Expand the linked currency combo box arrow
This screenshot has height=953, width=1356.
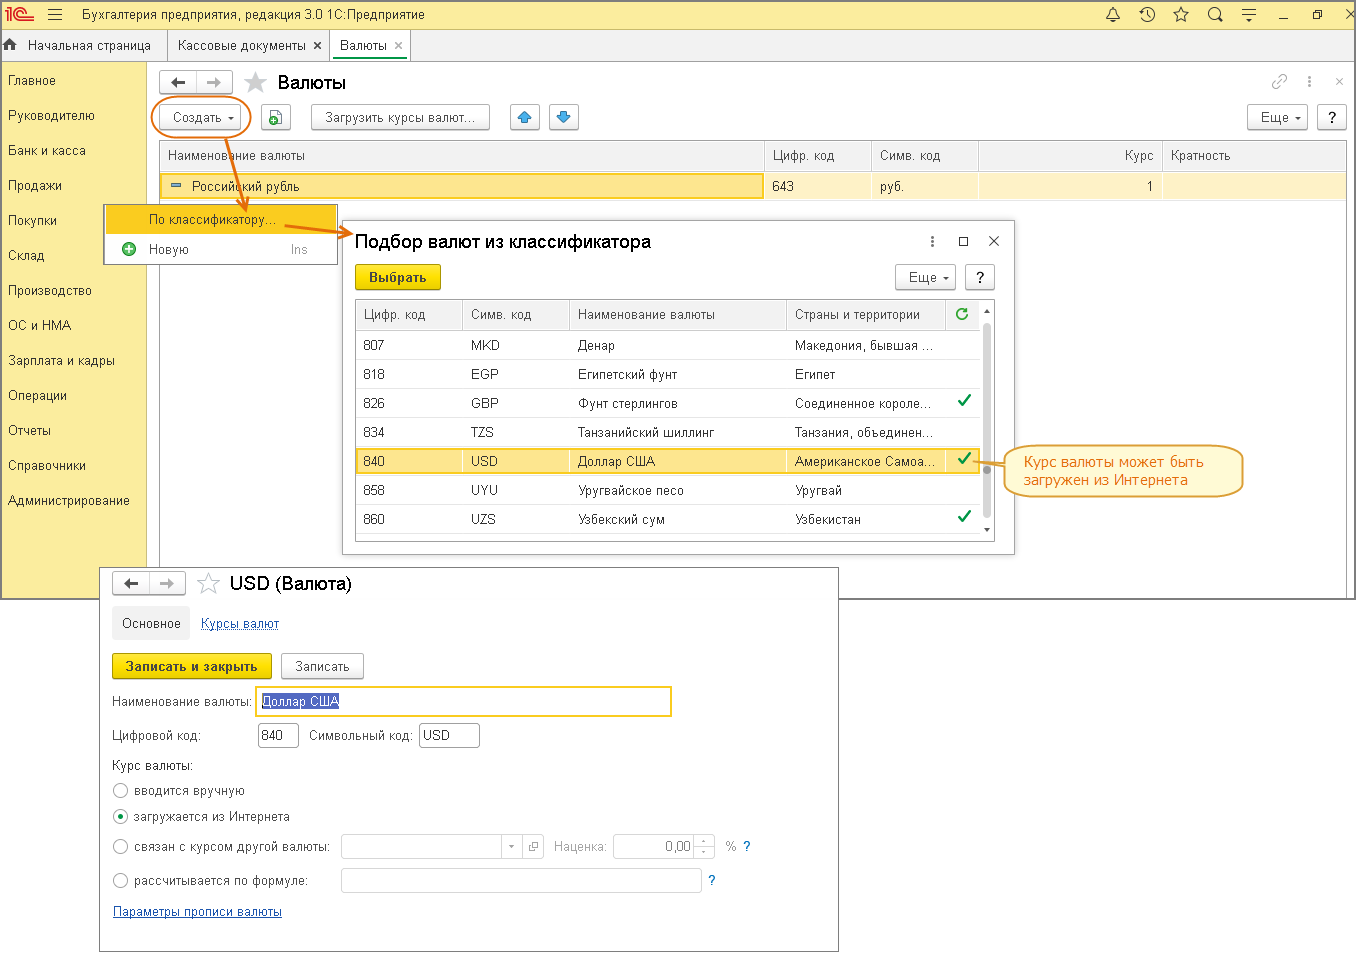pos(511,847)
